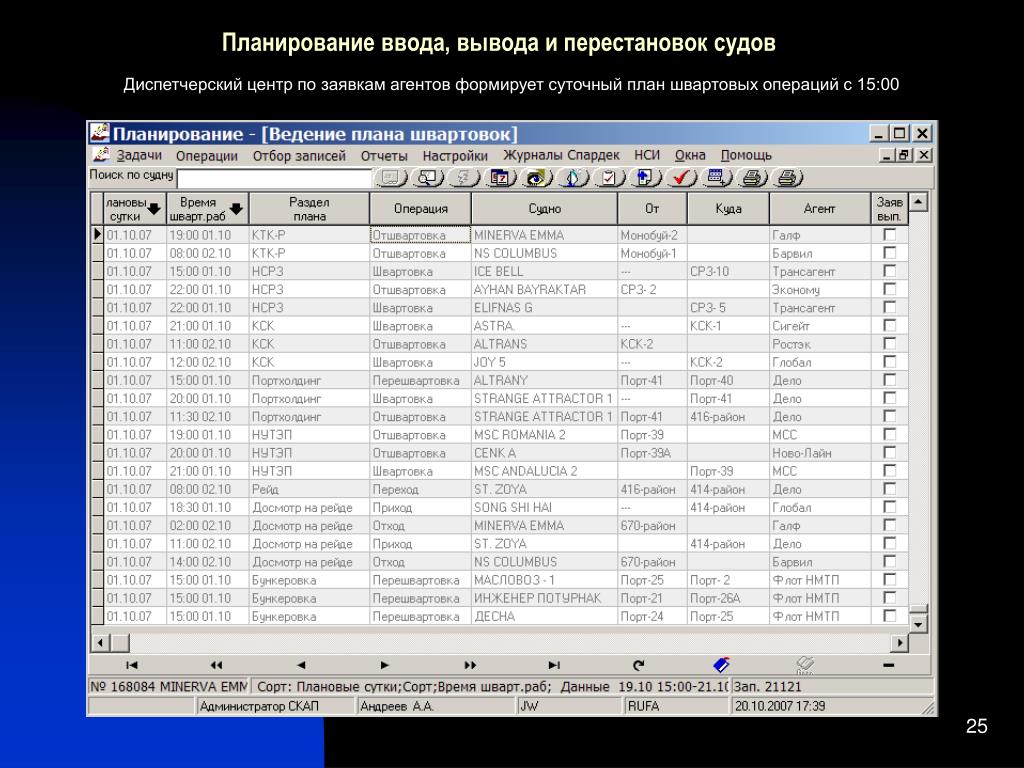This screenshot has height=768, width=1024.
Task: Click the Операция column header
Action: tap(421, 209)
